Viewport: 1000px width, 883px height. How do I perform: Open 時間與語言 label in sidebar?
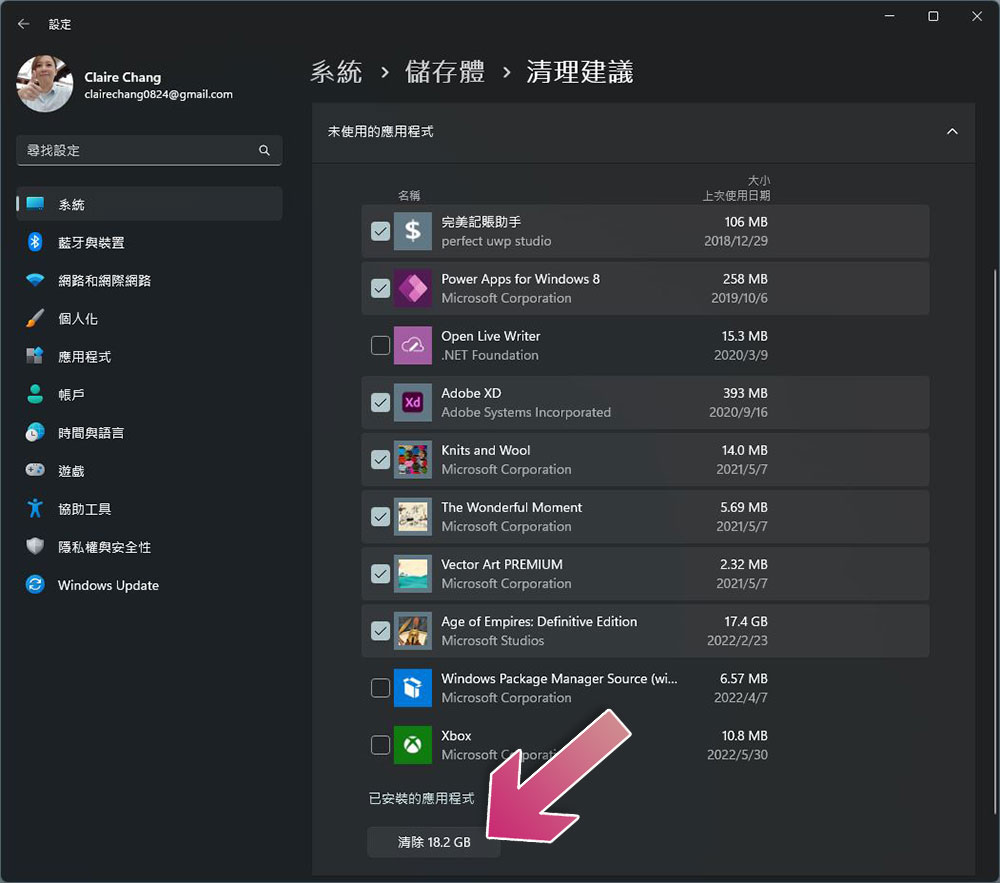[91, 433]
